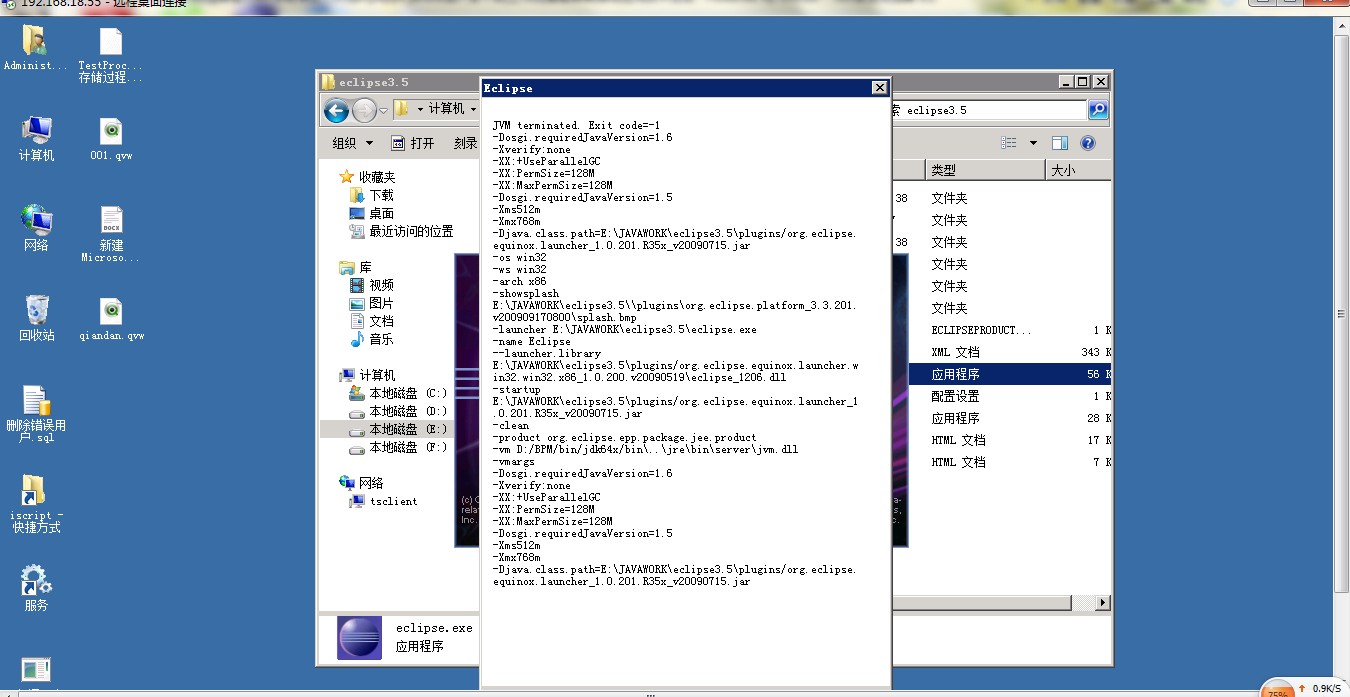Select 本地磁盘 (D:) drive

398,411
